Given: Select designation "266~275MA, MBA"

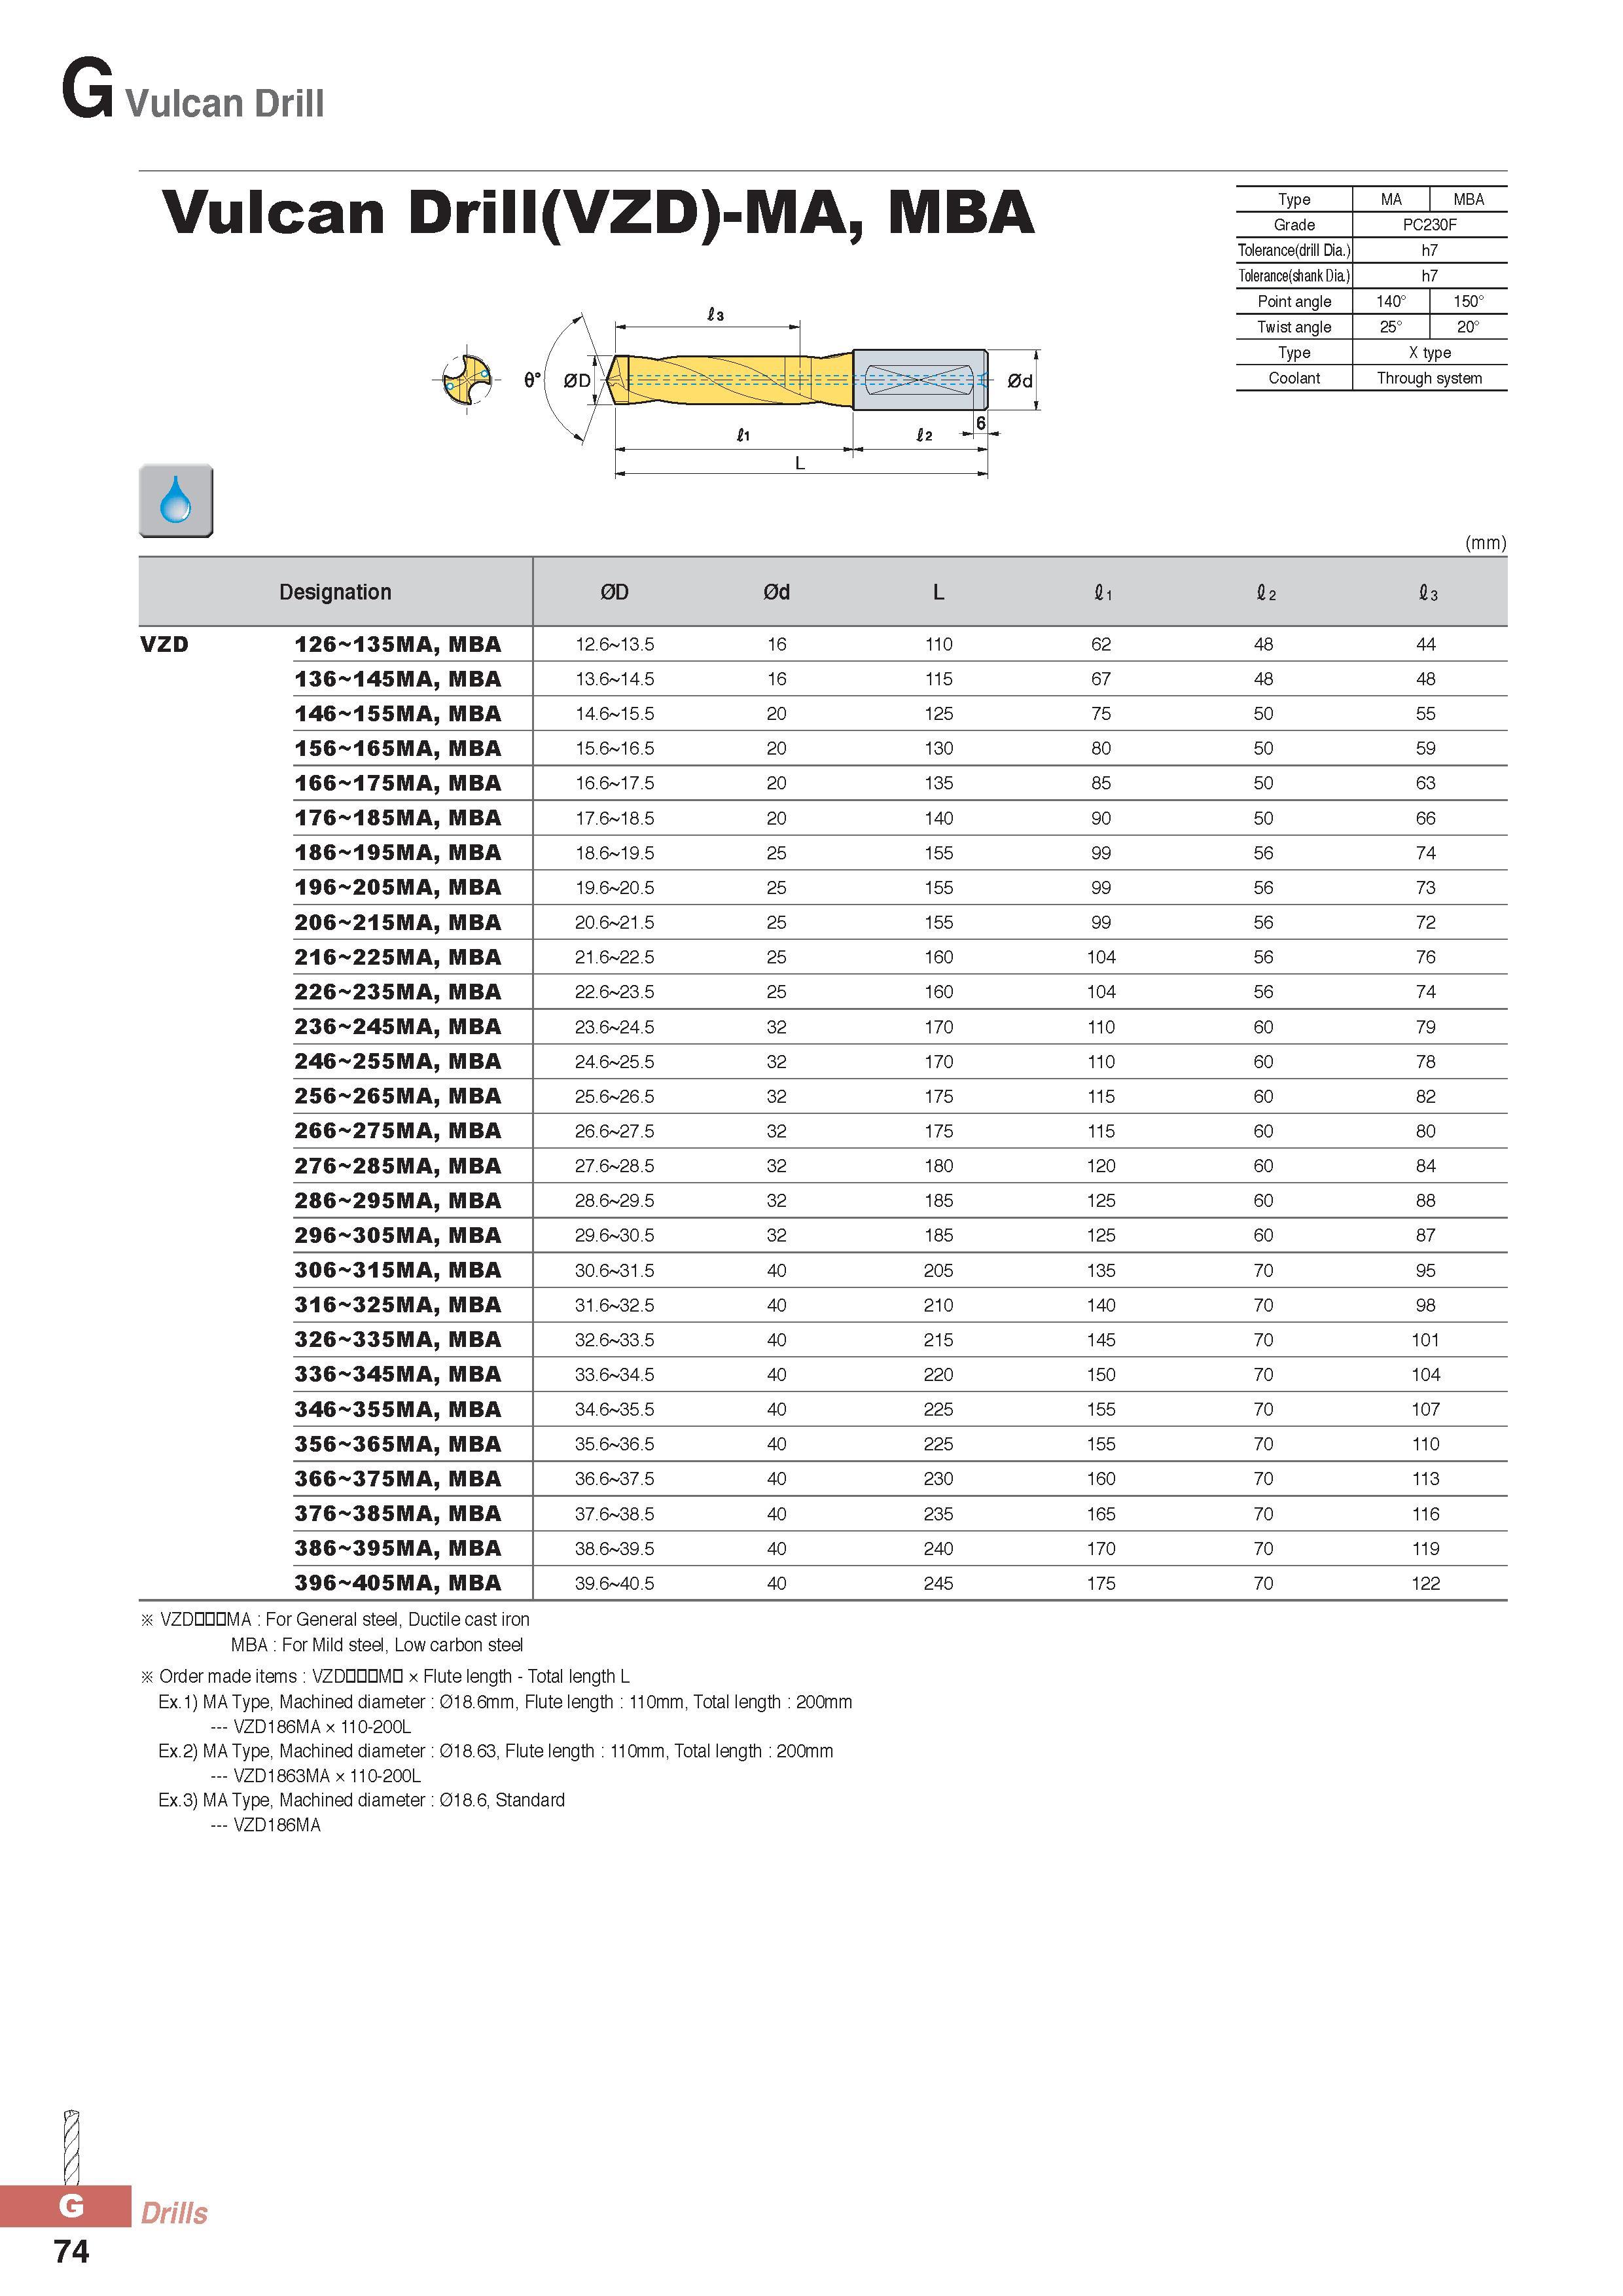Looking at the screenshot, I should (398, 1131).
